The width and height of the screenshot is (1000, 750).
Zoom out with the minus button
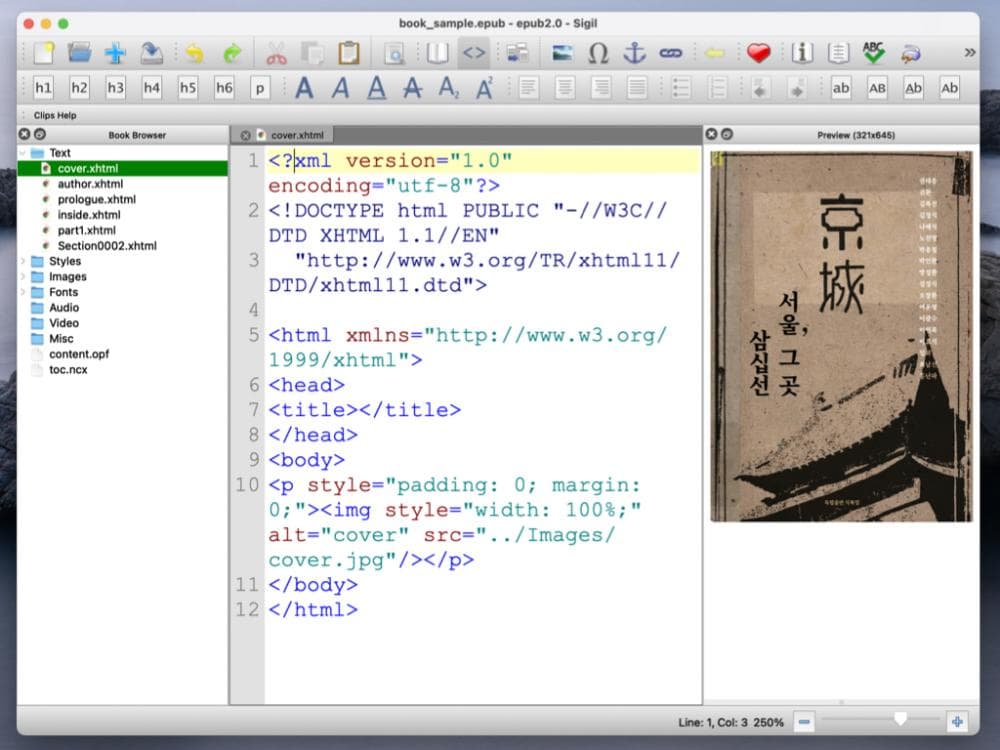click(x=804, y=722)
